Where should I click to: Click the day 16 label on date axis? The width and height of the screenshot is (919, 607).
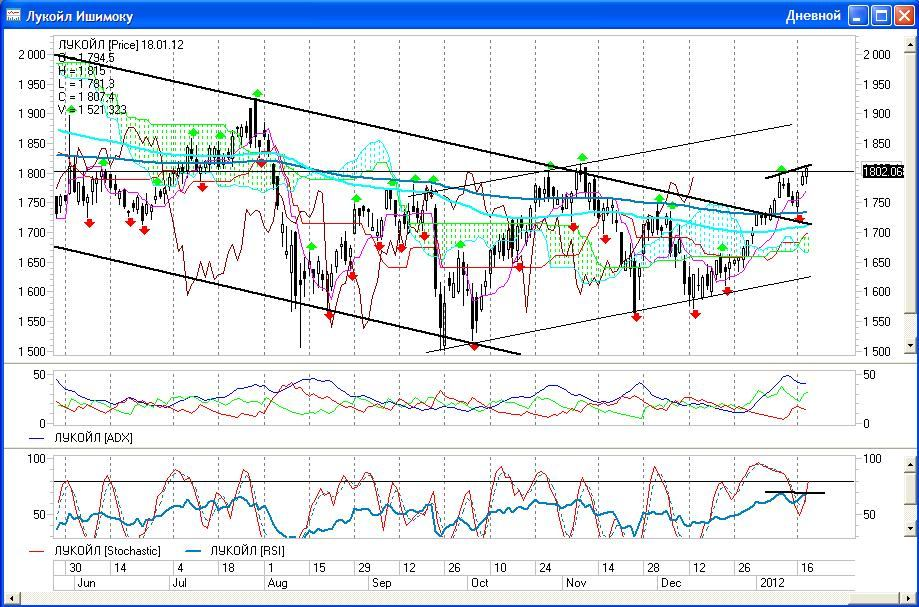[x=807, y=568]
